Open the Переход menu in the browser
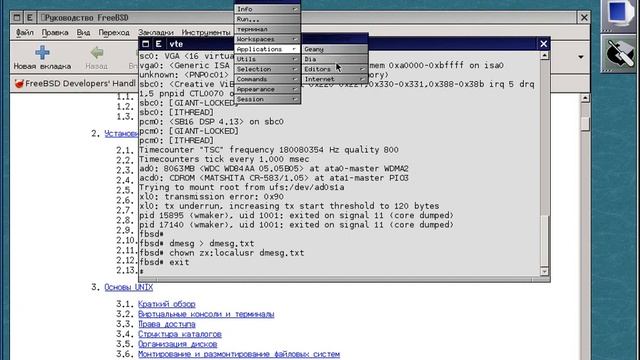 [114, 32]
